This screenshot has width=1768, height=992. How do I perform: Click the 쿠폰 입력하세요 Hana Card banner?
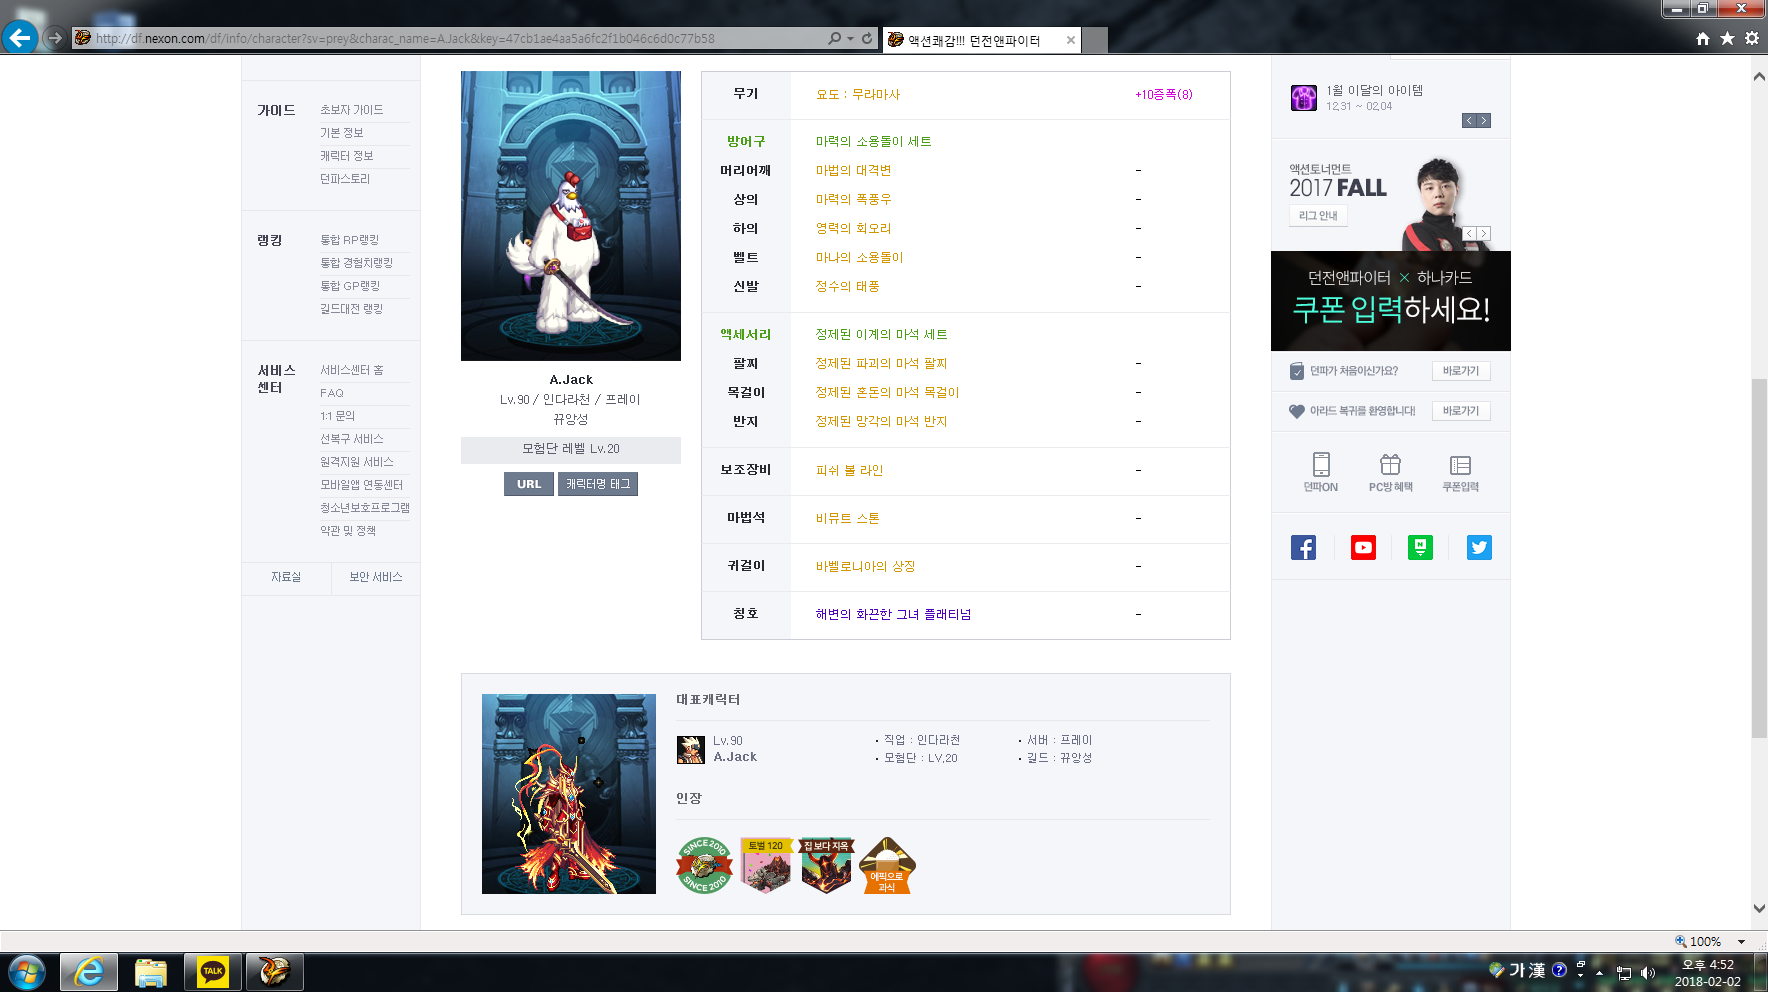1391,301
